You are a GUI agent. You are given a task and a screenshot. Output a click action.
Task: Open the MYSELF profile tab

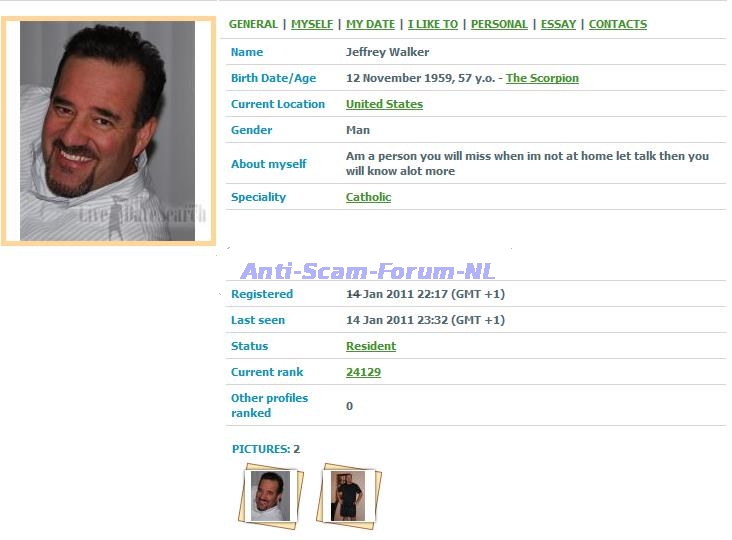point(312,24)
